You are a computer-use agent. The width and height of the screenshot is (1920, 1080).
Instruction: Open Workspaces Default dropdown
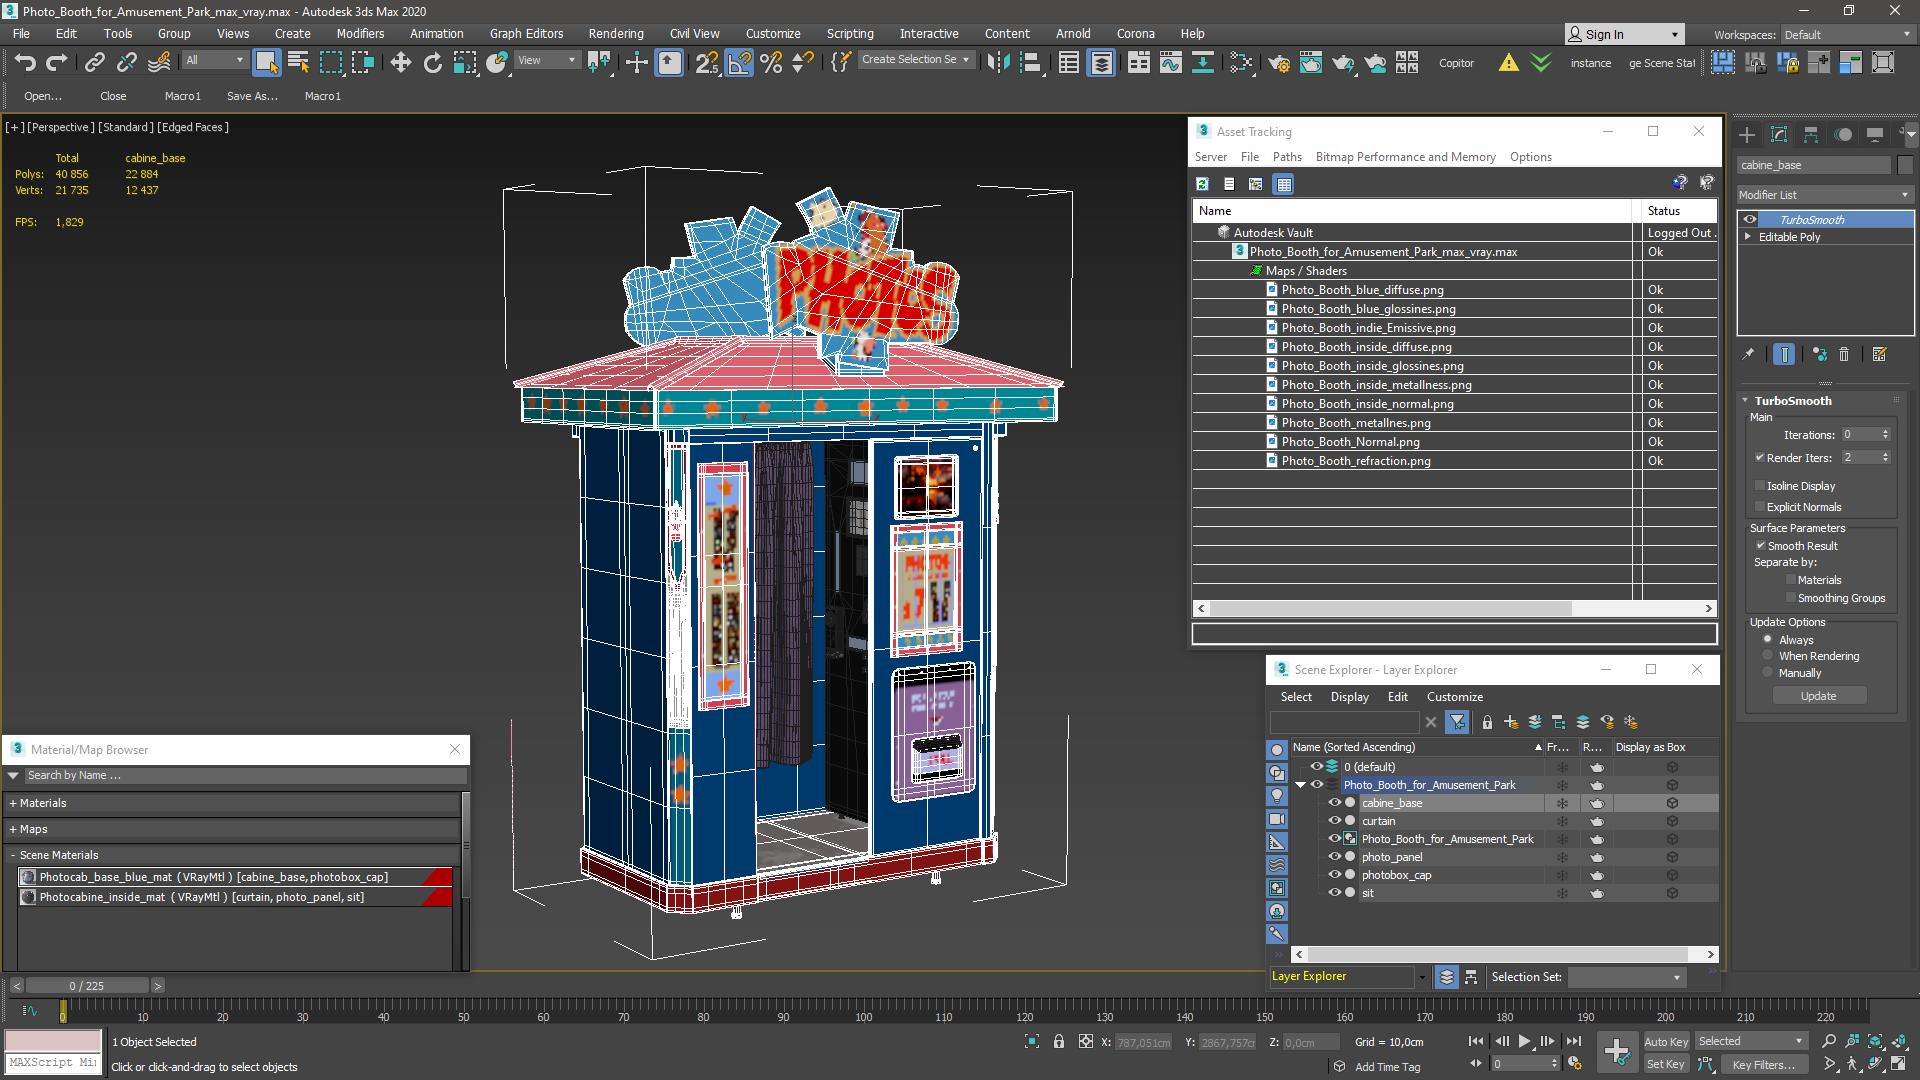1846,34
